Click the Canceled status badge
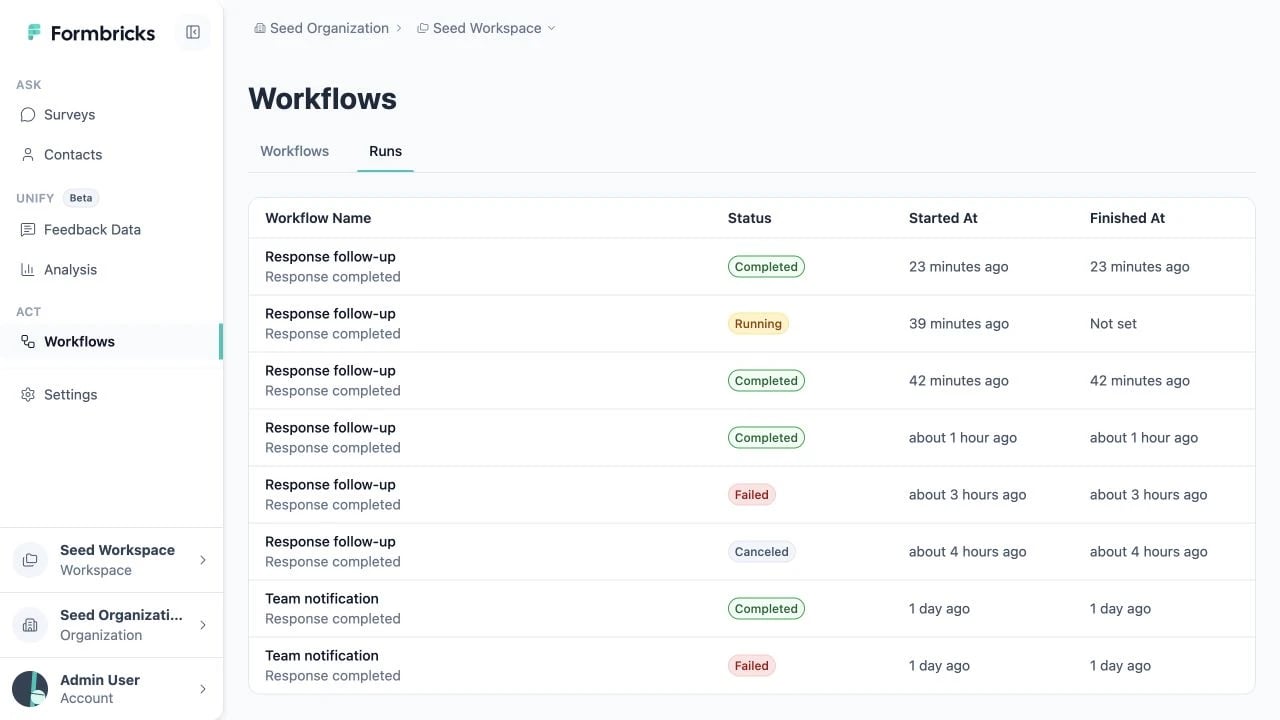 point(761,552)
